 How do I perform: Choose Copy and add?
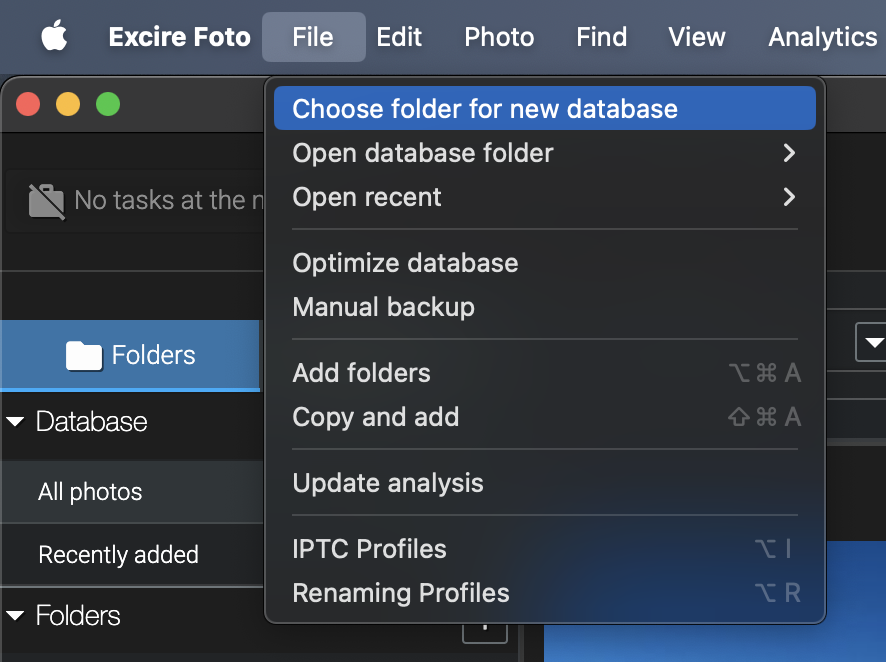pyautogui.click(x=545, y=417)
